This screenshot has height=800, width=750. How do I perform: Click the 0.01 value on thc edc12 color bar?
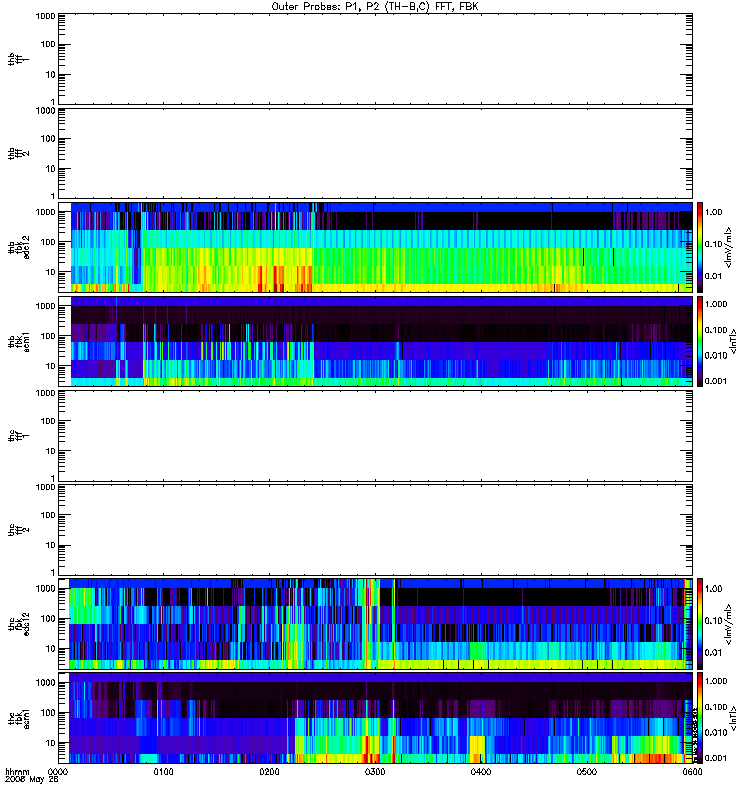pos(713,653)
